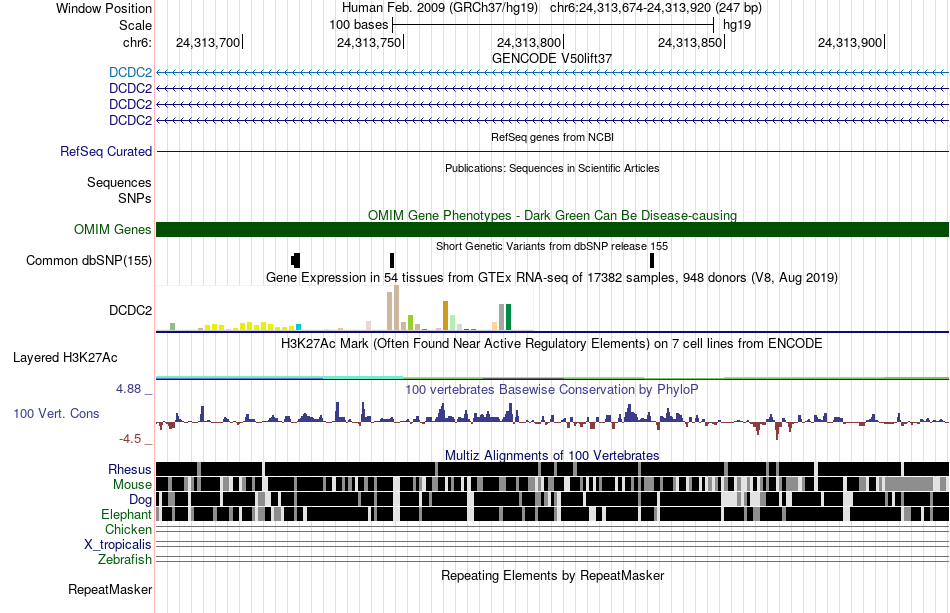This screenshot has width=950, height=613.
Task: Click the 4.88 upper PhyloP scale value
Action: pyautogui.click(x=128, y=389)
